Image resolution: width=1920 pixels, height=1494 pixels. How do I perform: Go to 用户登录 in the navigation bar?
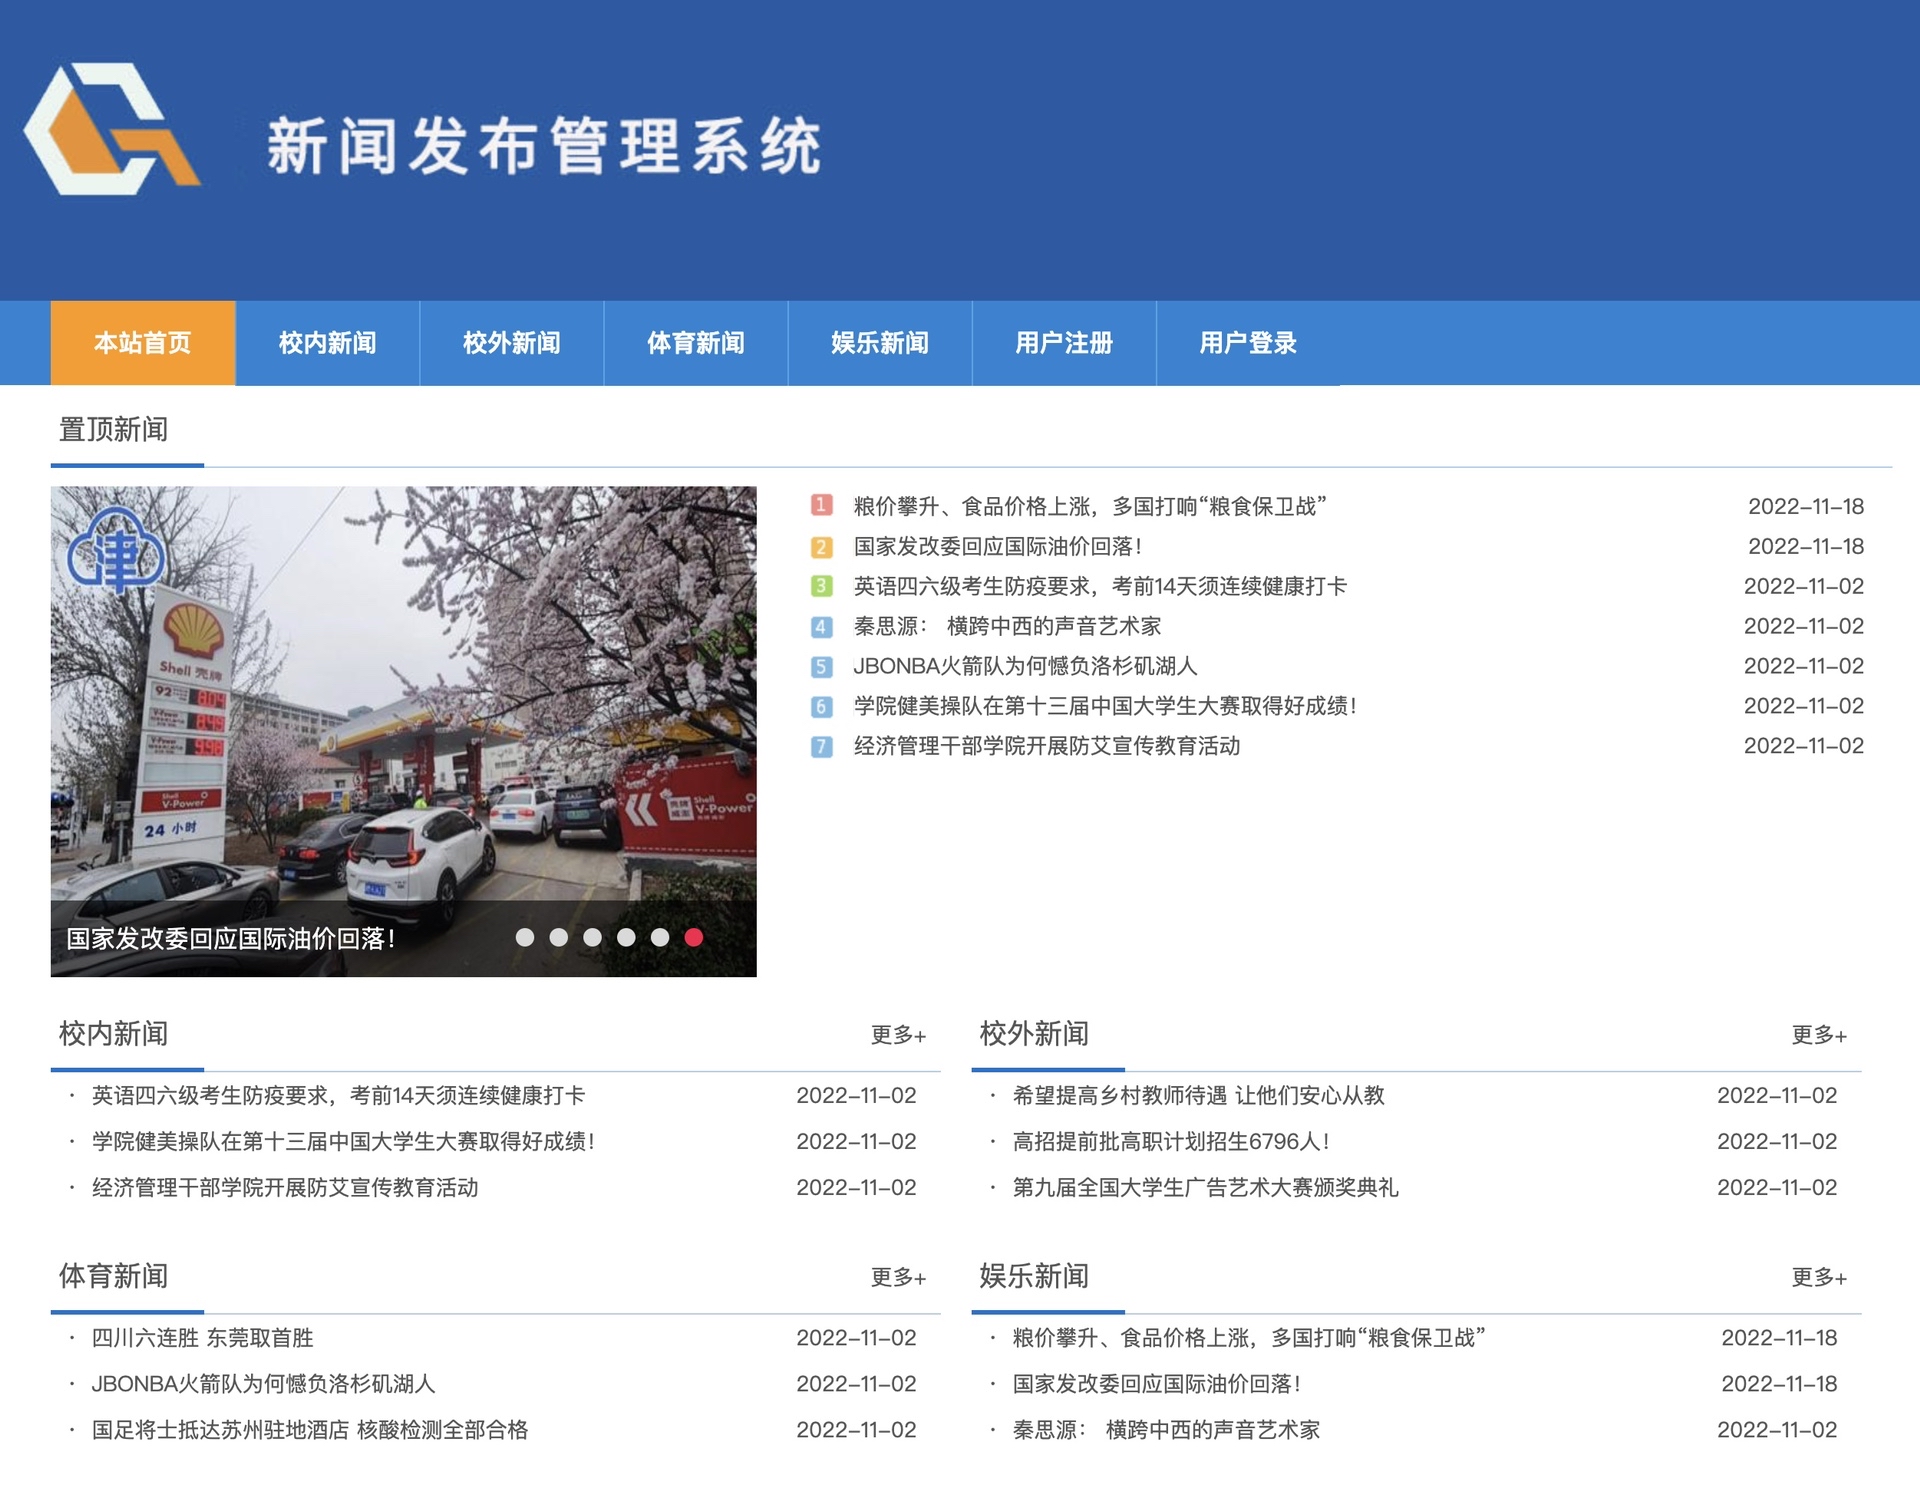(1247, 343)
